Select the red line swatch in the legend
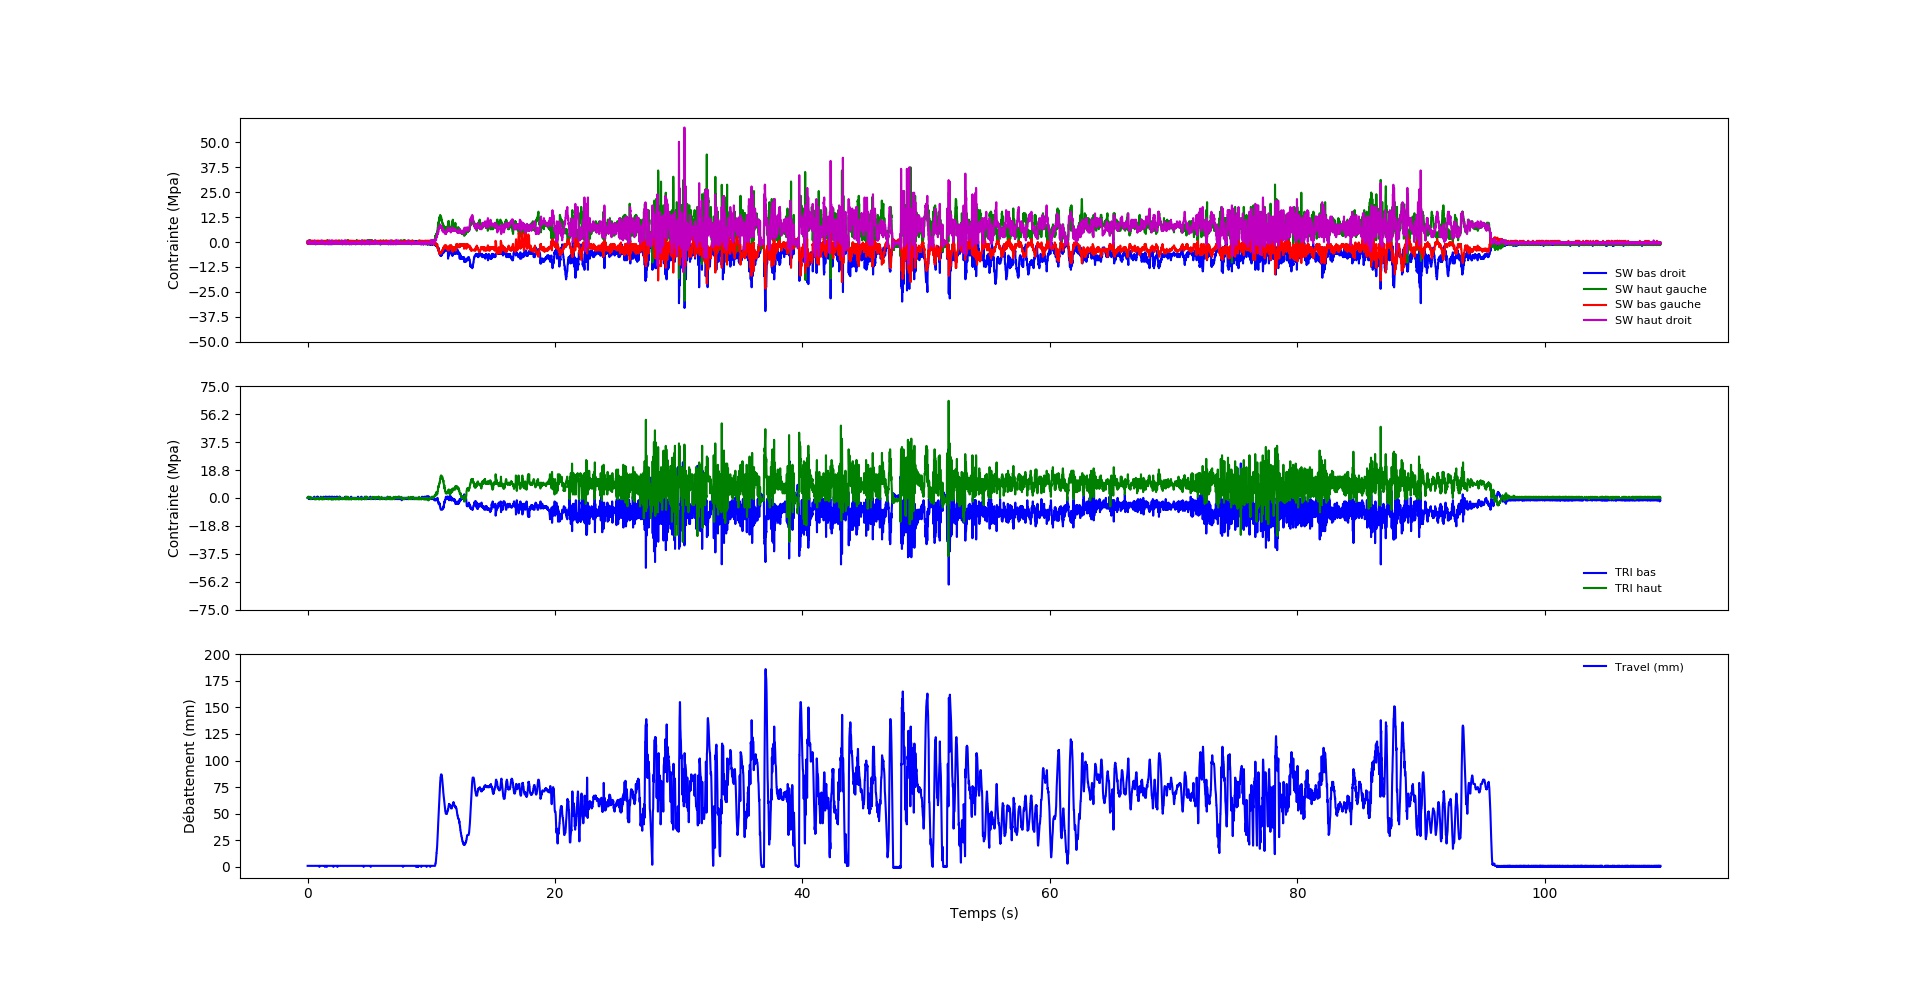Viewport: 1920px width, 986px height. click(1594, 305)
